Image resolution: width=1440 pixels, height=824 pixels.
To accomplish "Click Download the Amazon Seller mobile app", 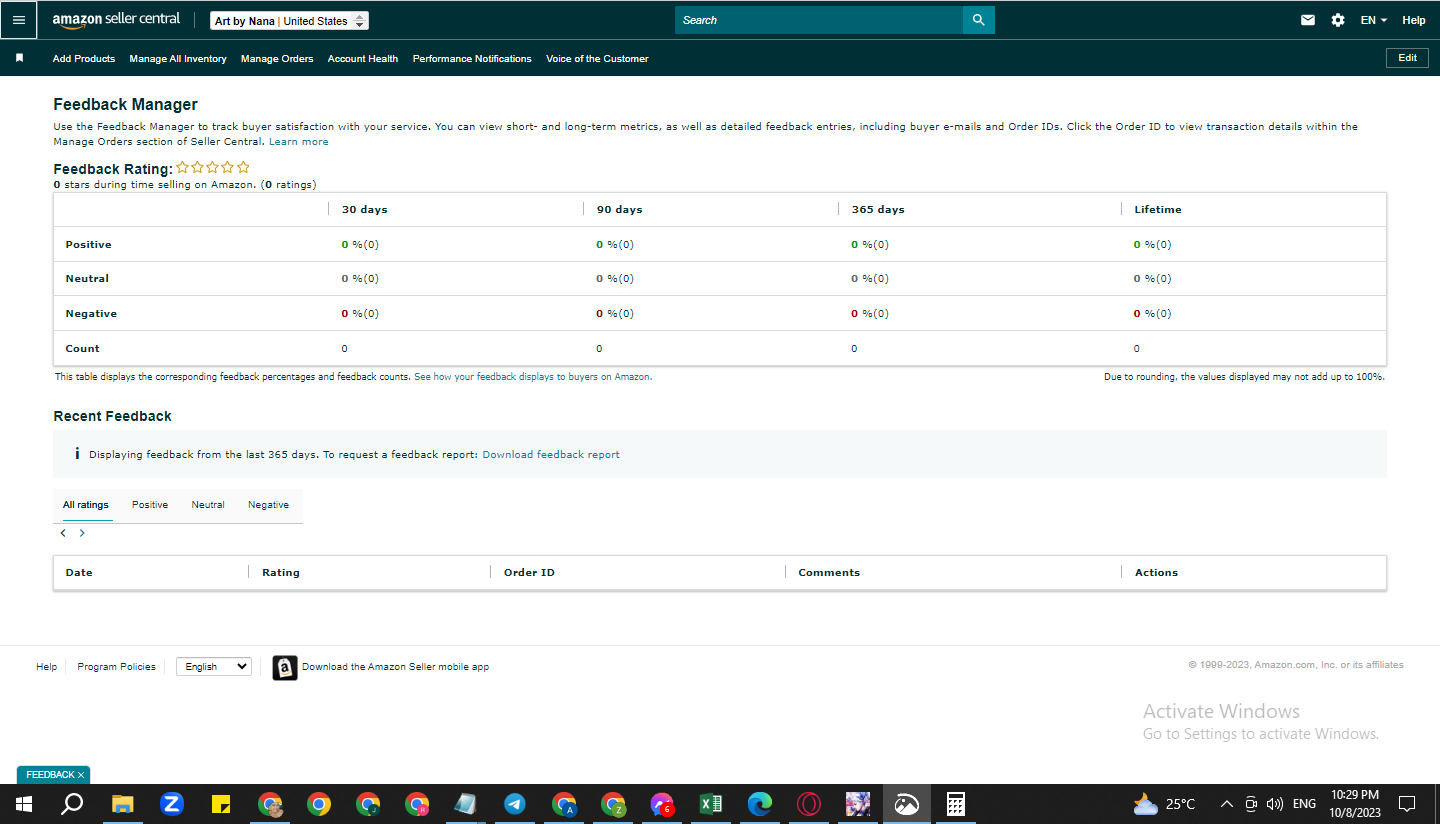I will pos(396,667).
